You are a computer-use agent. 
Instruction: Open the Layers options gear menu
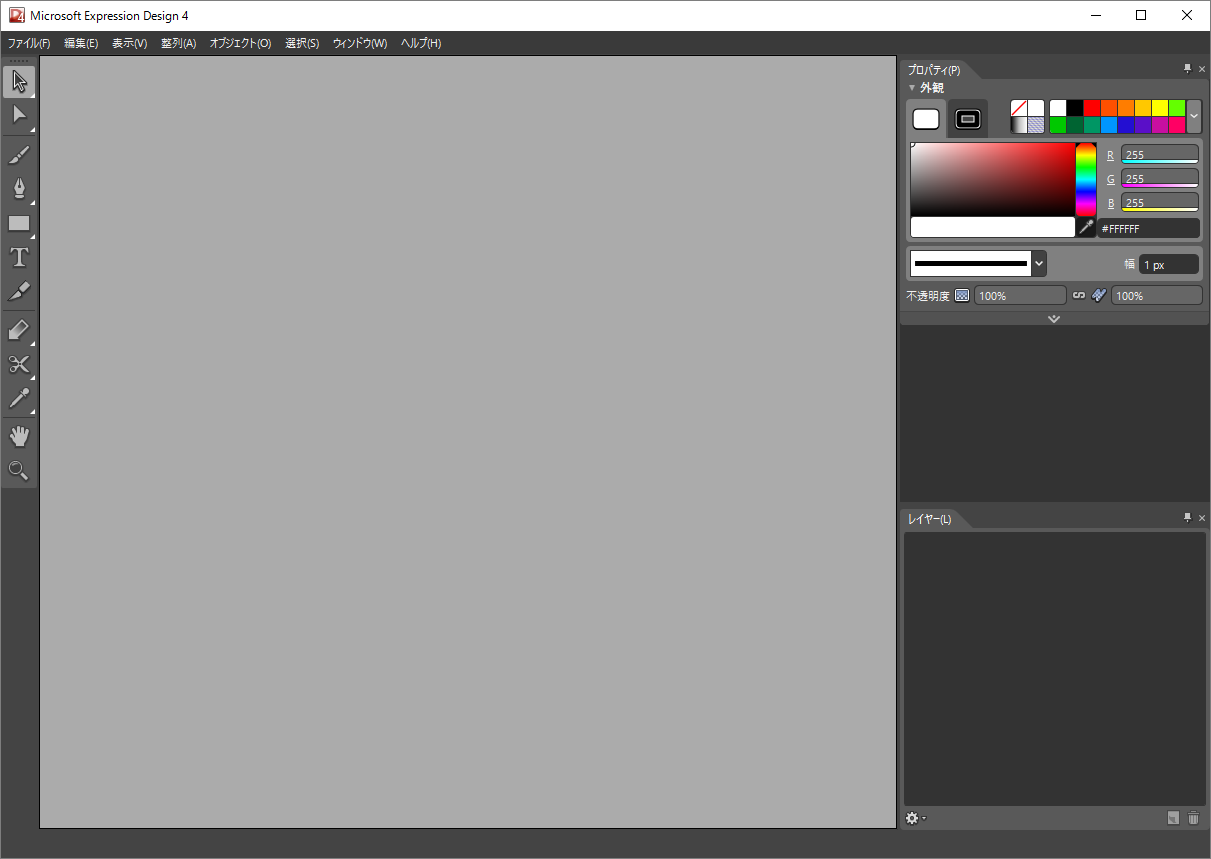(x=915, y=818)
